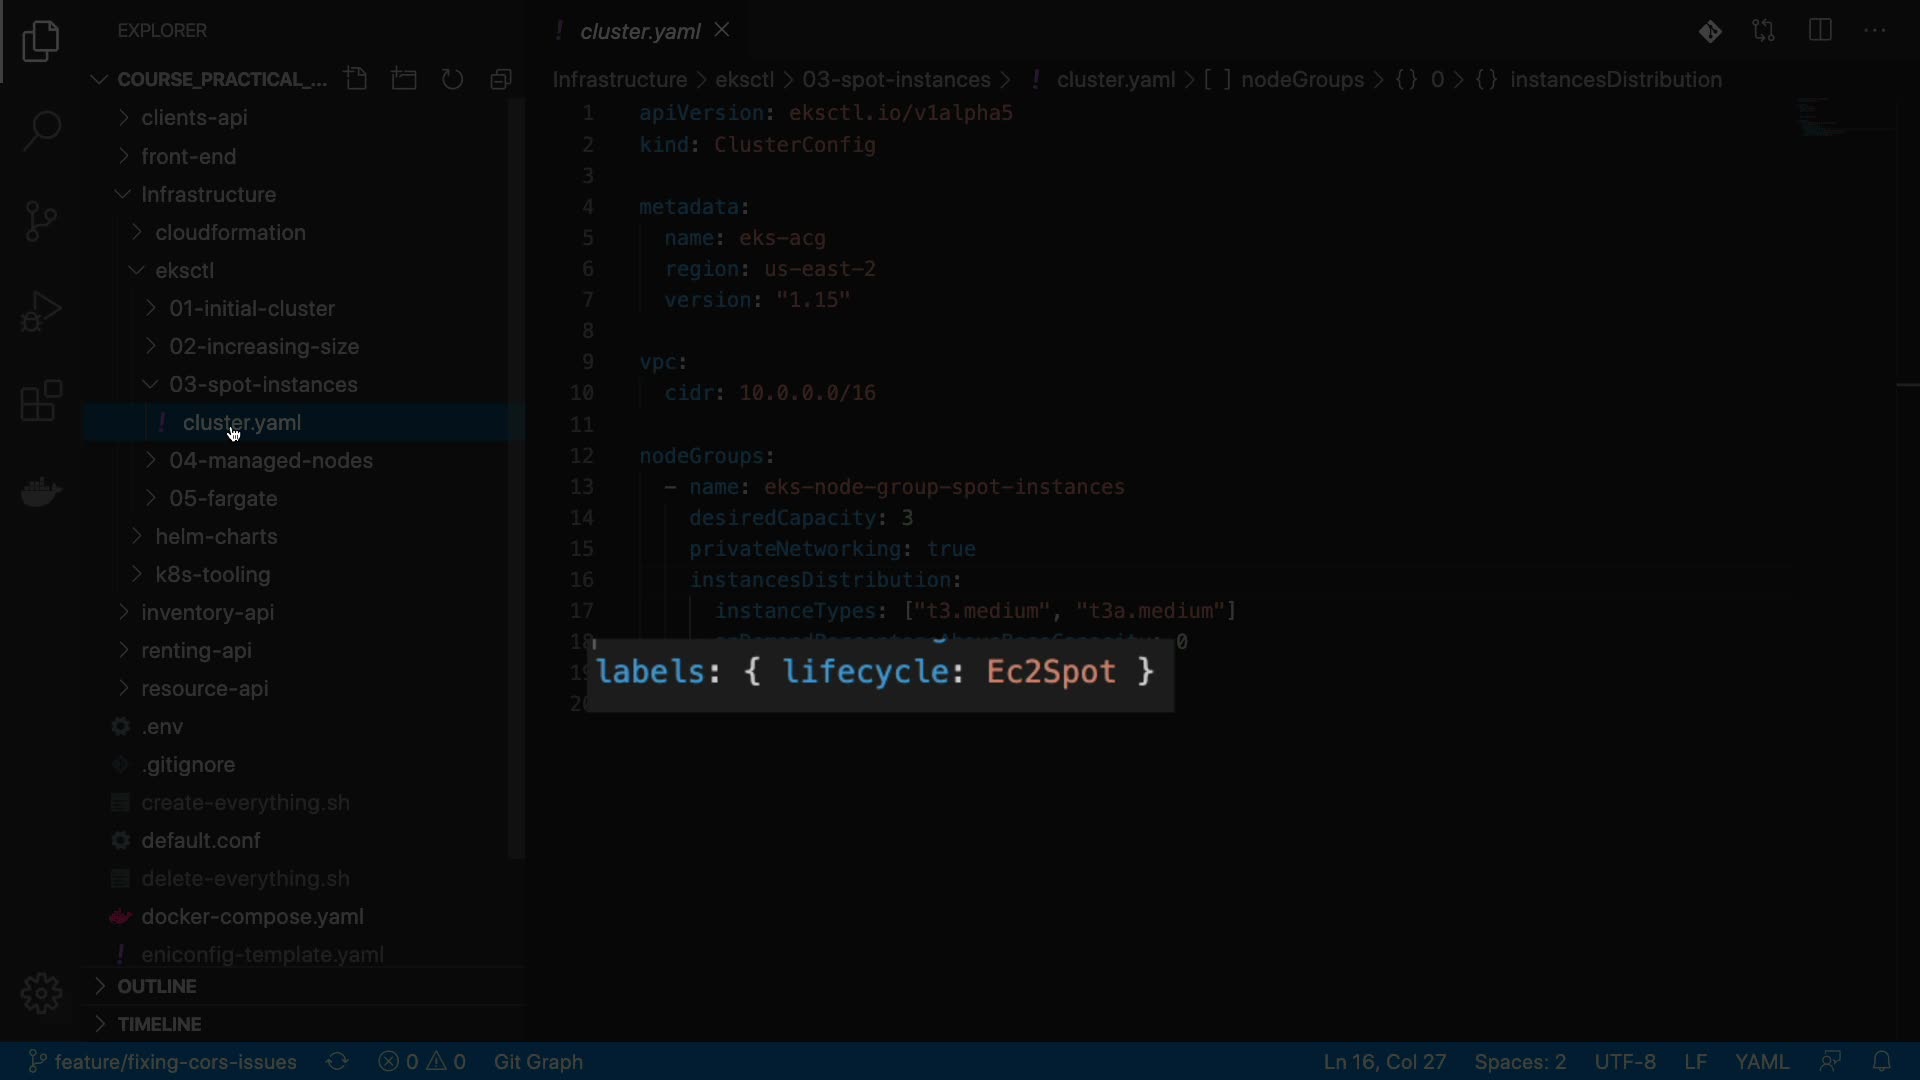
Task: Click the Manage gear icon
Action: pyautogui.click(x=41, y=993)
